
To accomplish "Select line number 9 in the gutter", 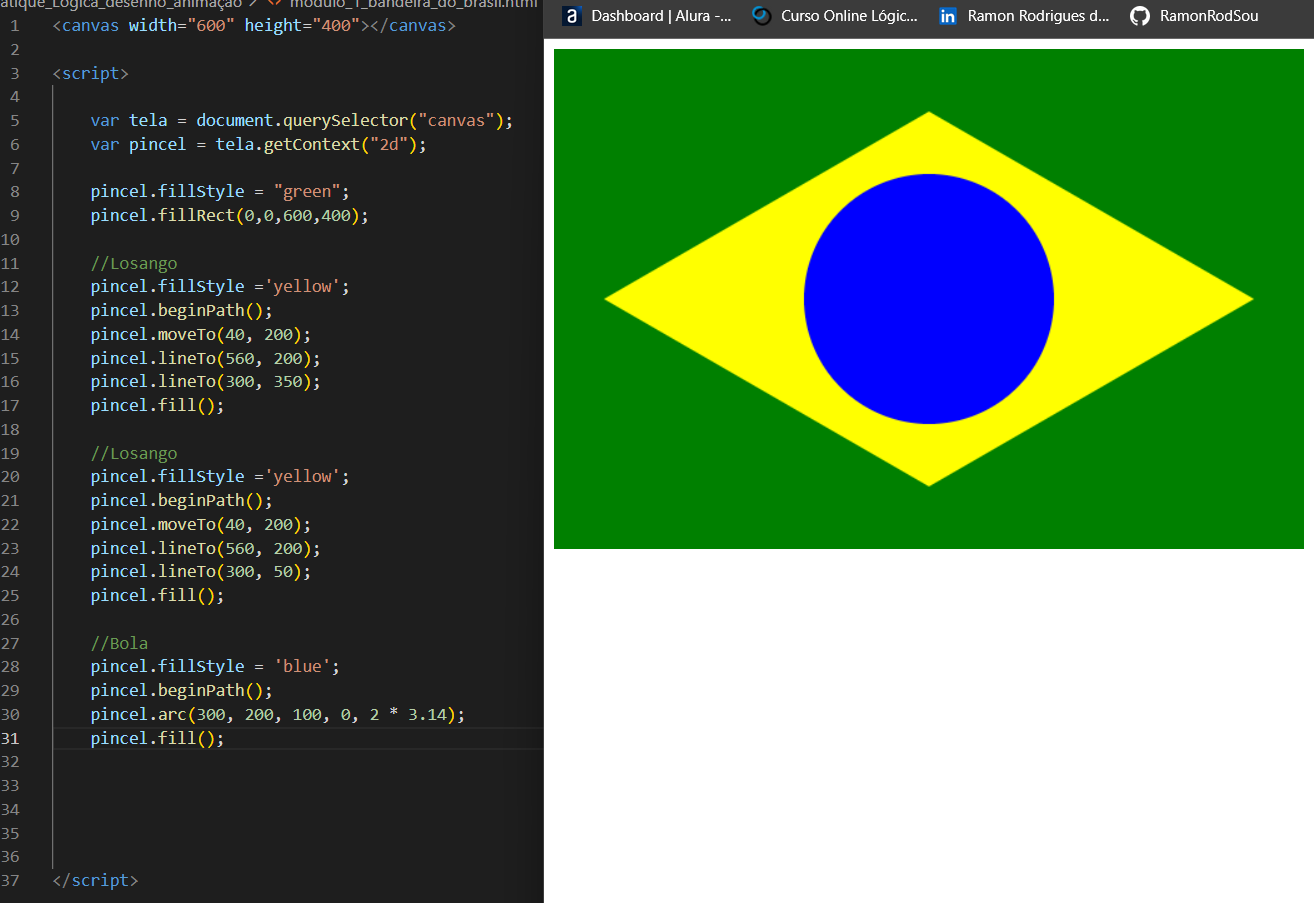I will pyautogui.click(x=14, y=215).
